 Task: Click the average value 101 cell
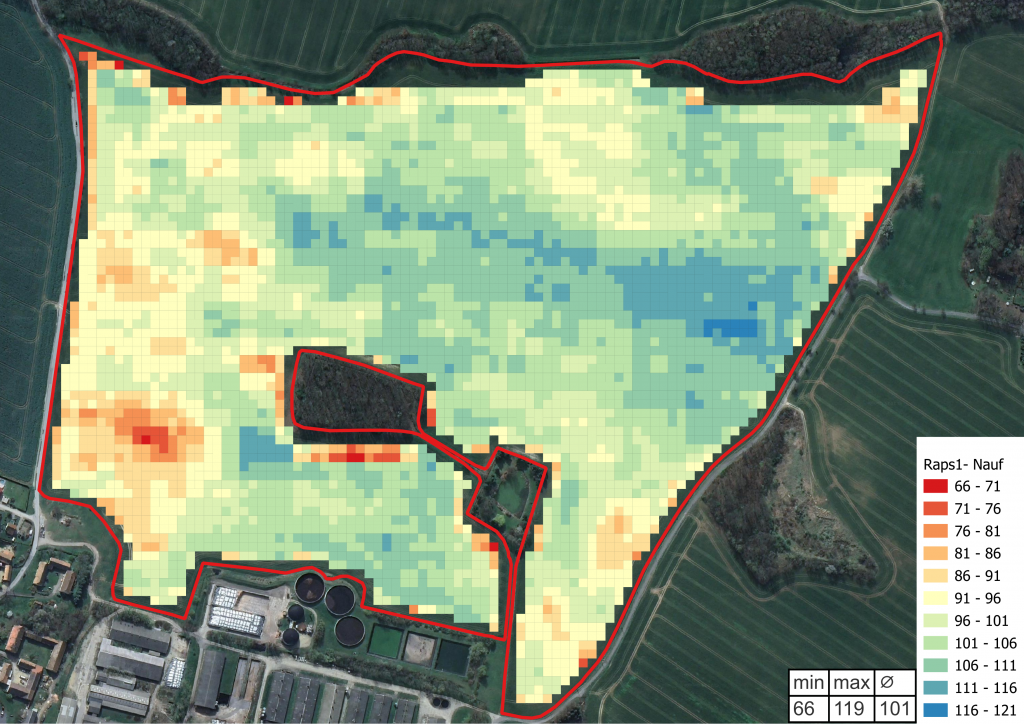[894, 708]
